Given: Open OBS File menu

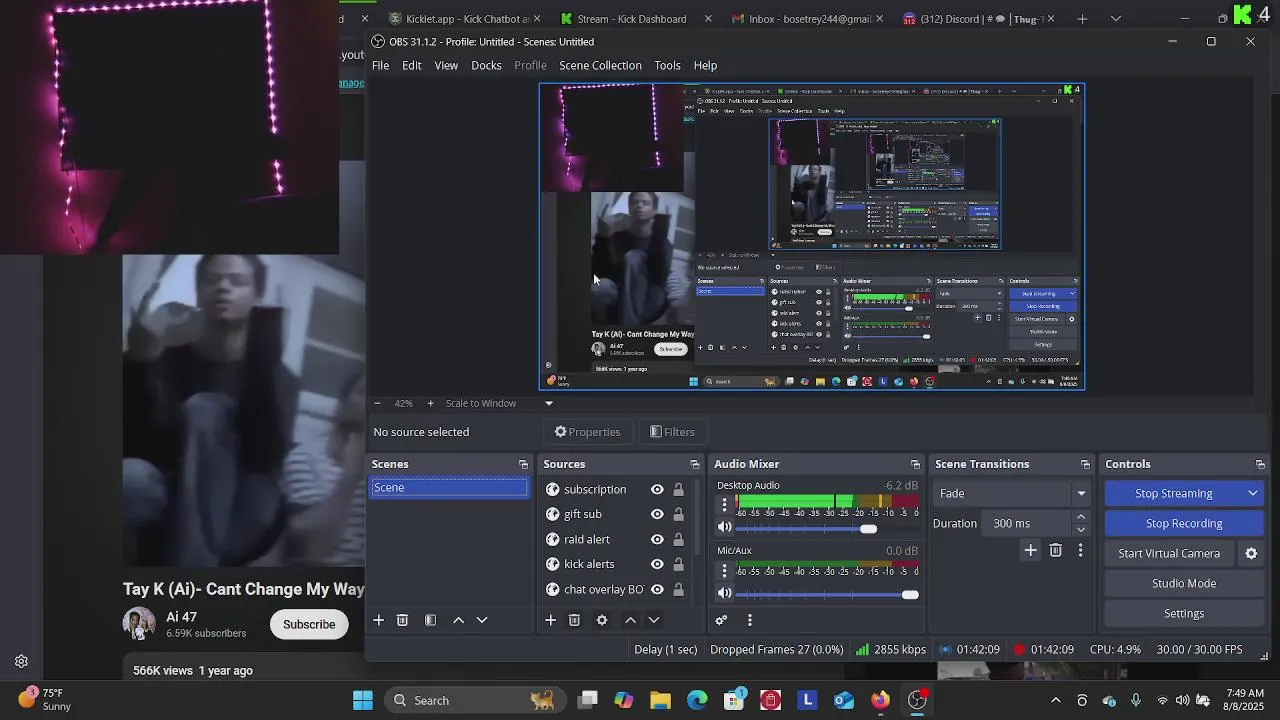Looking at the screenshot, I should coord(380,65).
